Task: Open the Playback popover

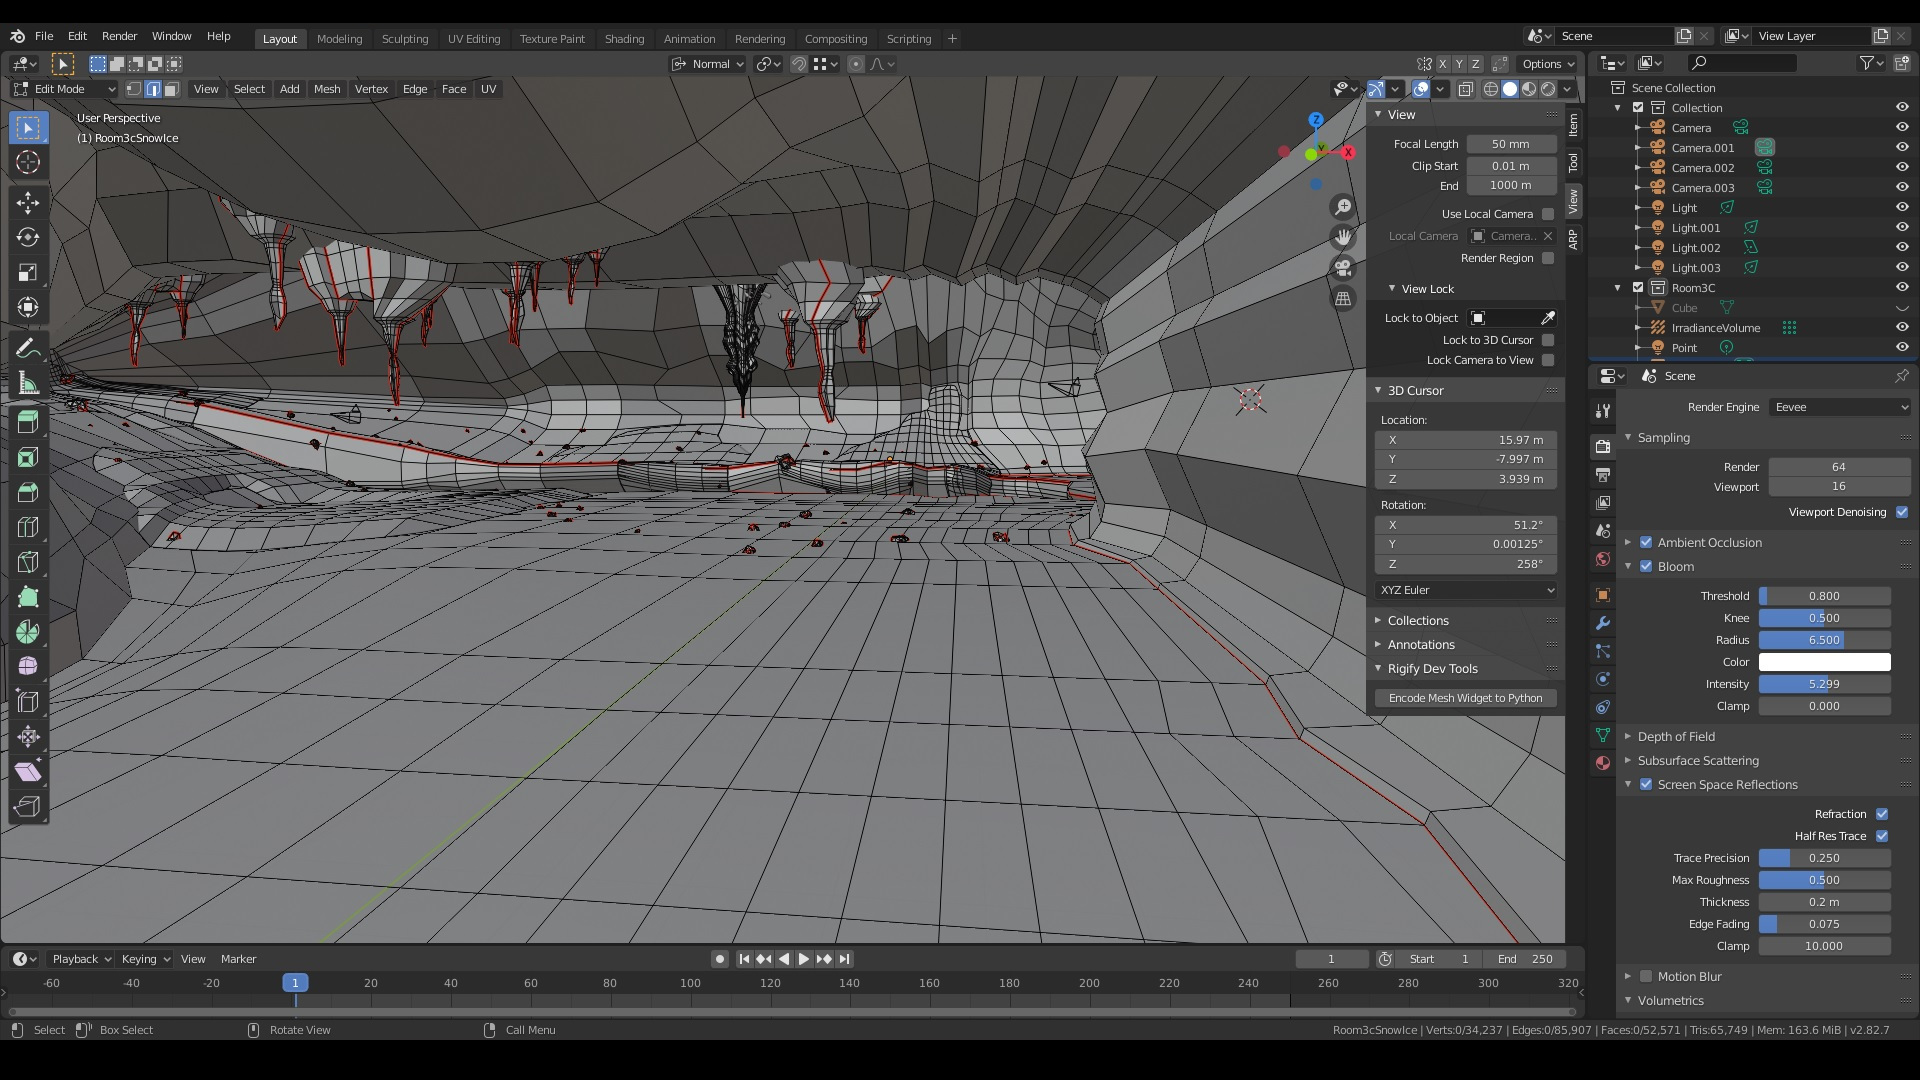Action: coord(80,959)
